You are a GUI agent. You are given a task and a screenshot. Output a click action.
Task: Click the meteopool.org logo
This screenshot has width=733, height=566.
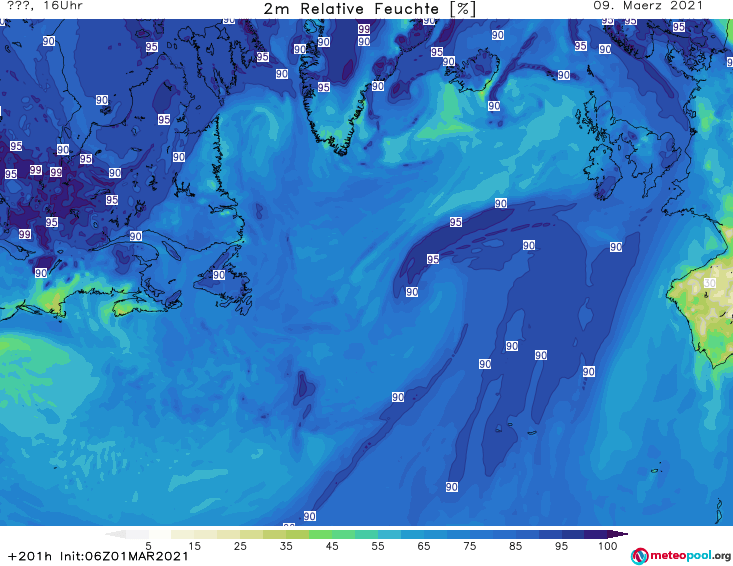[x=681, y=556]
